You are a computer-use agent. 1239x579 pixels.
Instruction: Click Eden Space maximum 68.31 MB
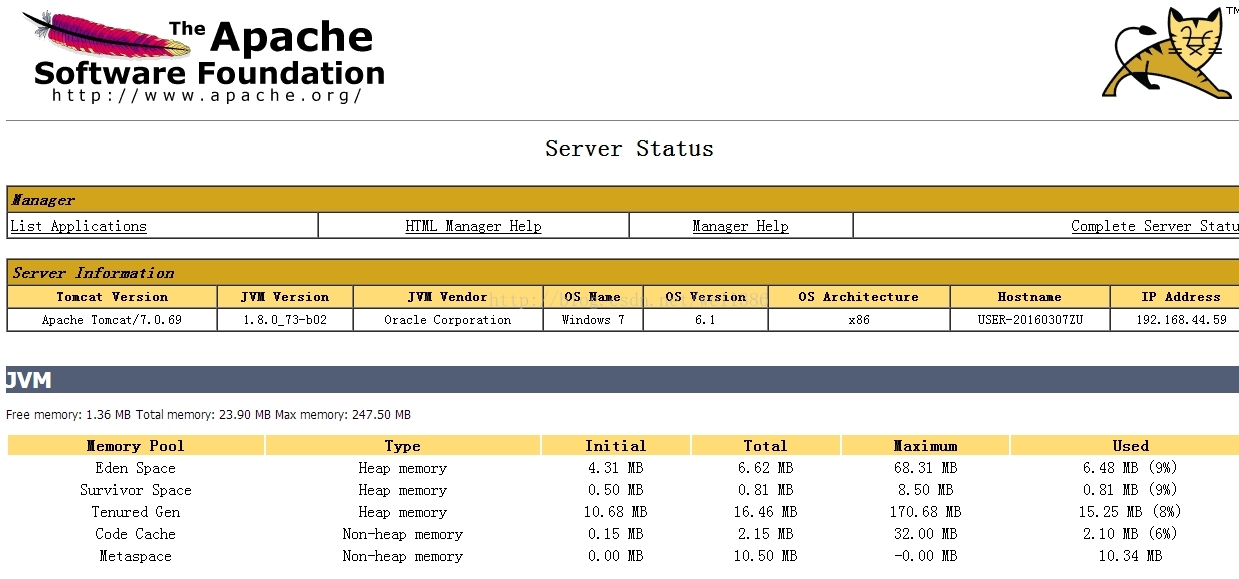coord(925,468)
